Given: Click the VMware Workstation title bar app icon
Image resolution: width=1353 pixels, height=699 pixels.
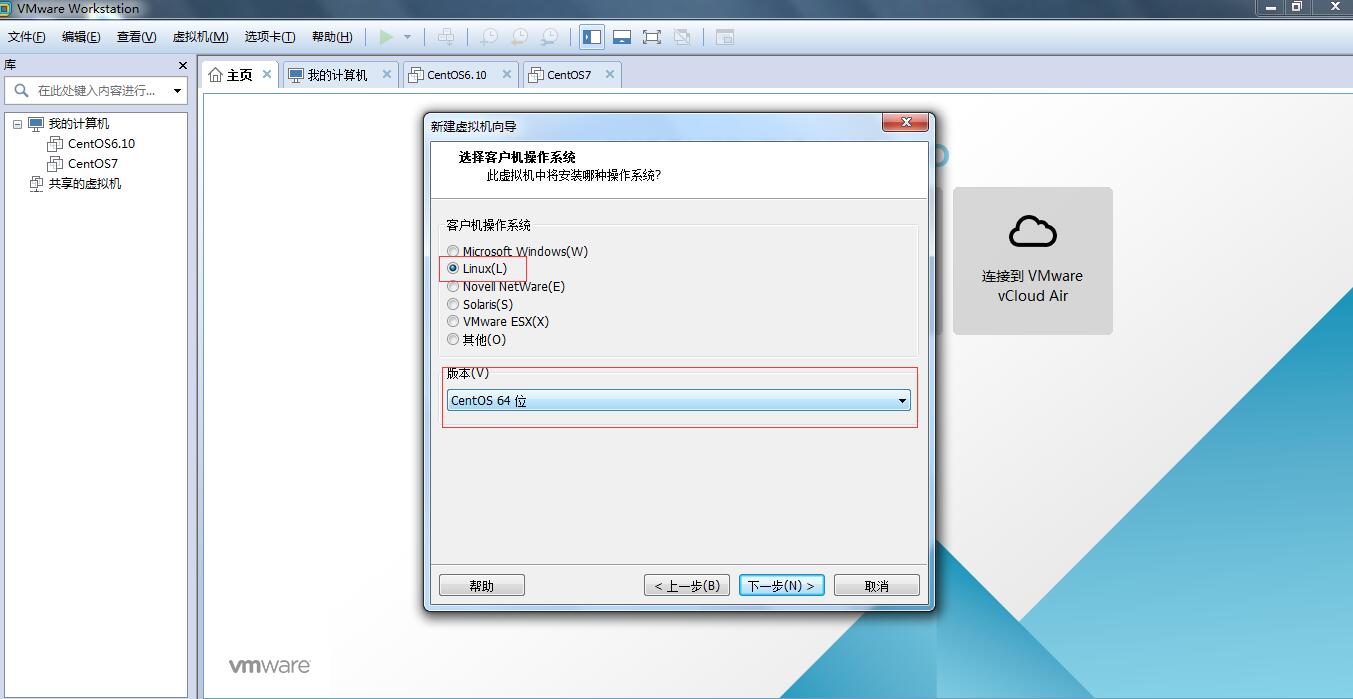Looking at the screenshot, I should 5,9.
